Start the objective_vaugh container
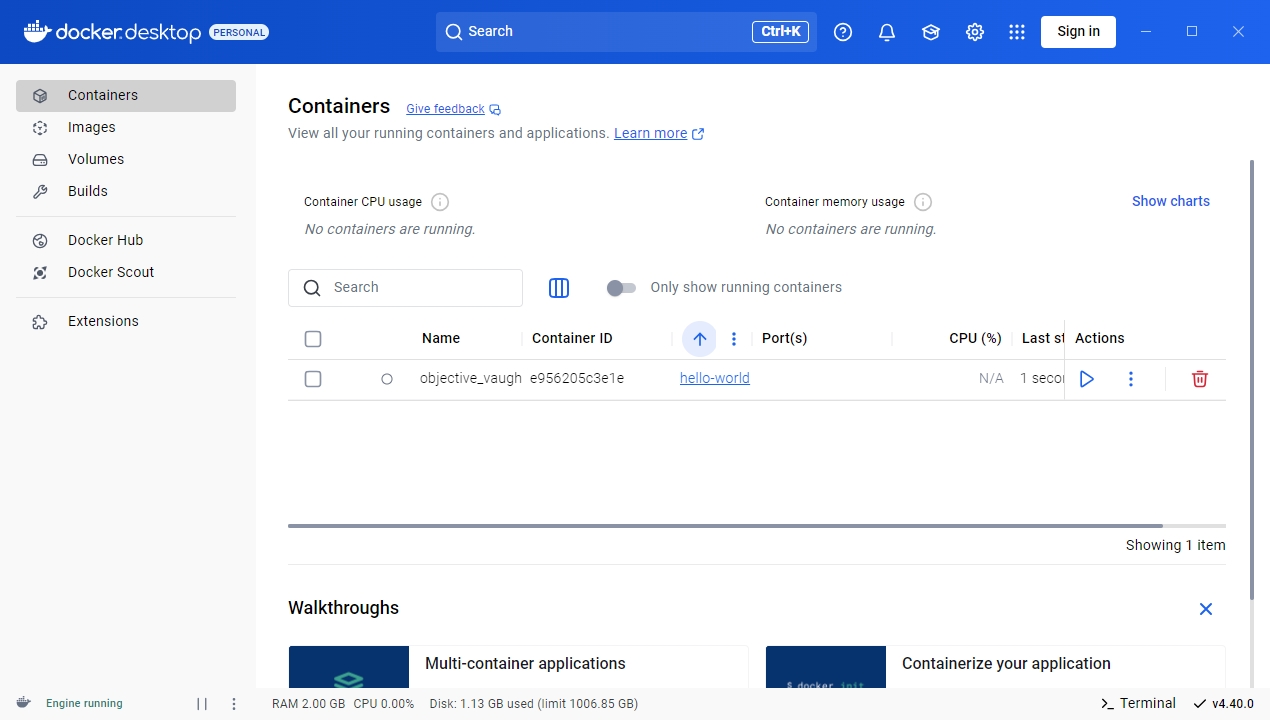Screen dimensions: 1270x720 (1087, 379)
